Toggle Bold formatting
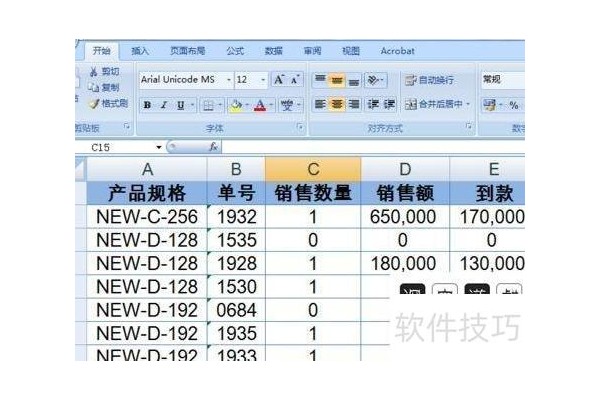The image size is (600, 400). point(147,105)
